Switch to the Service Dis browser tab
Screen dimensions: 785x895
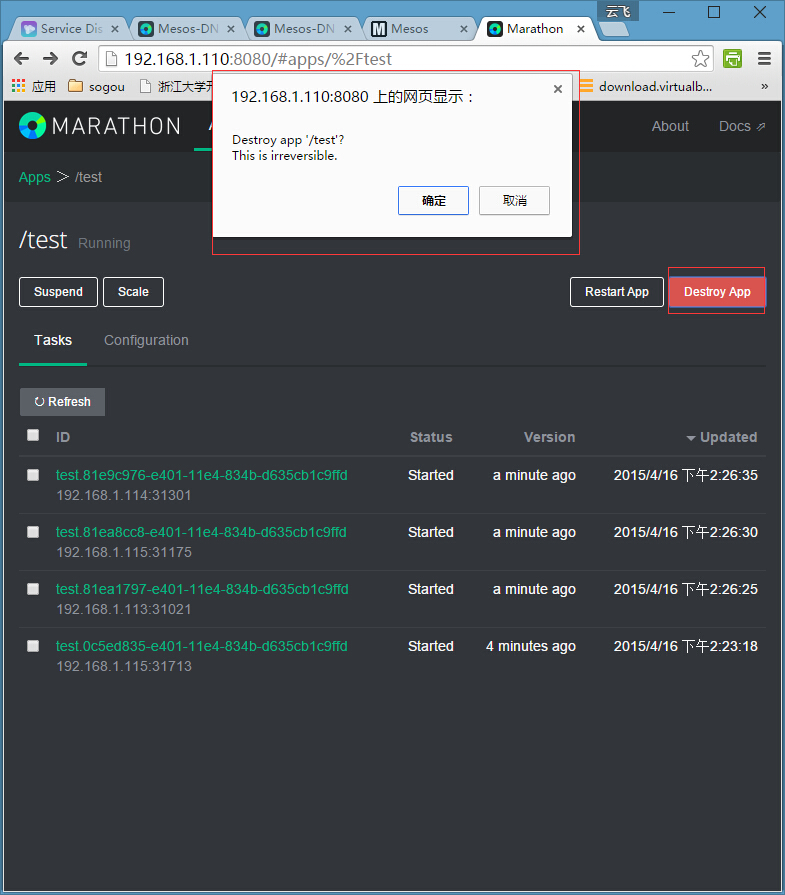tap(69, 29)
